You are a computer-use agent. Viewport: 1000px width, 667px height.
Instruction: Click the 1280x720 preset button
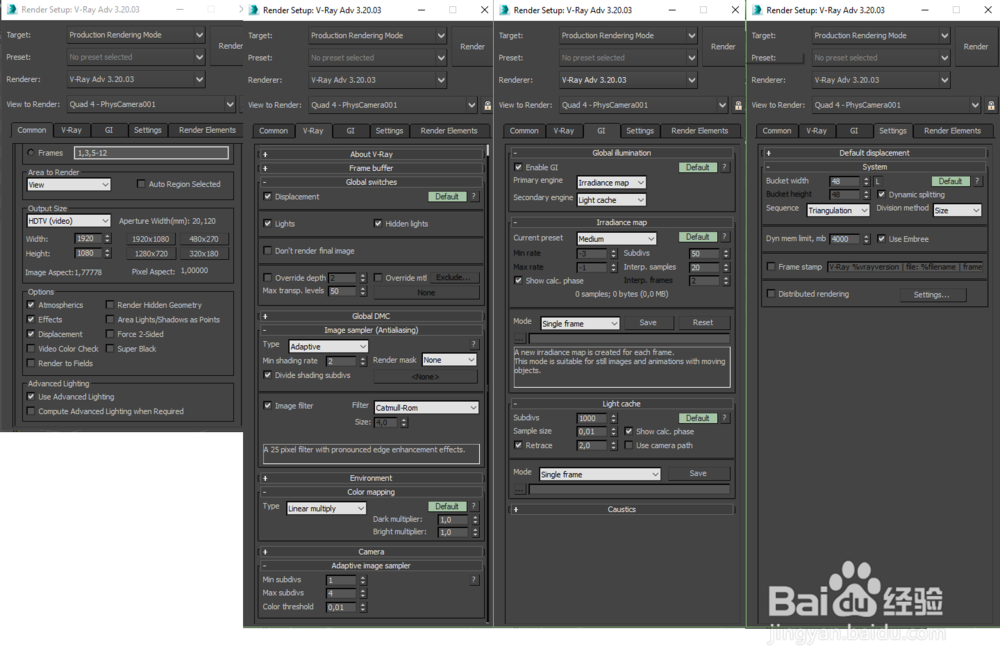click(151, 254)
